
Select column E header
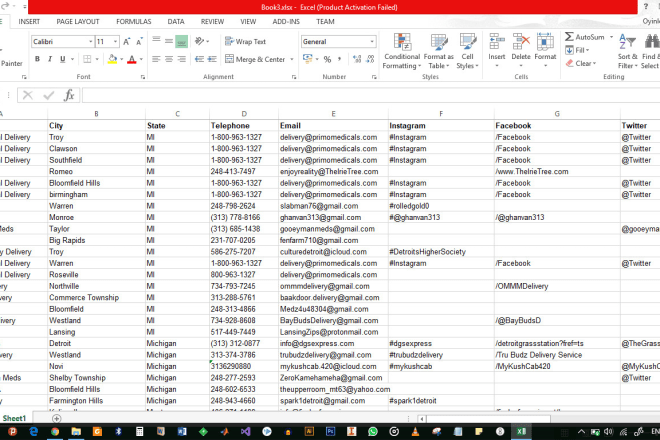(333, 114)
